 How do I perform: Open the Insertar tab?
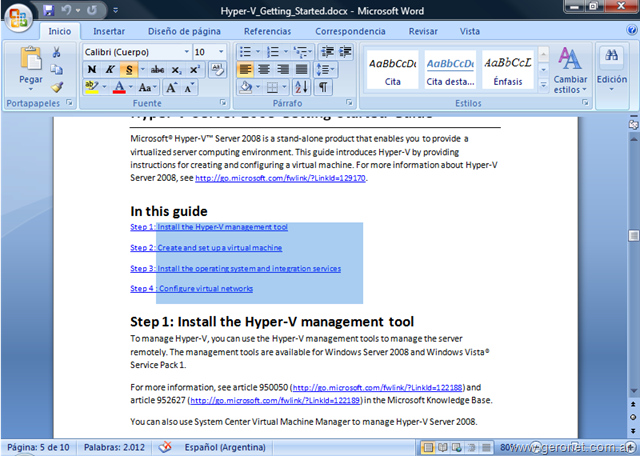tap(109, 31)
